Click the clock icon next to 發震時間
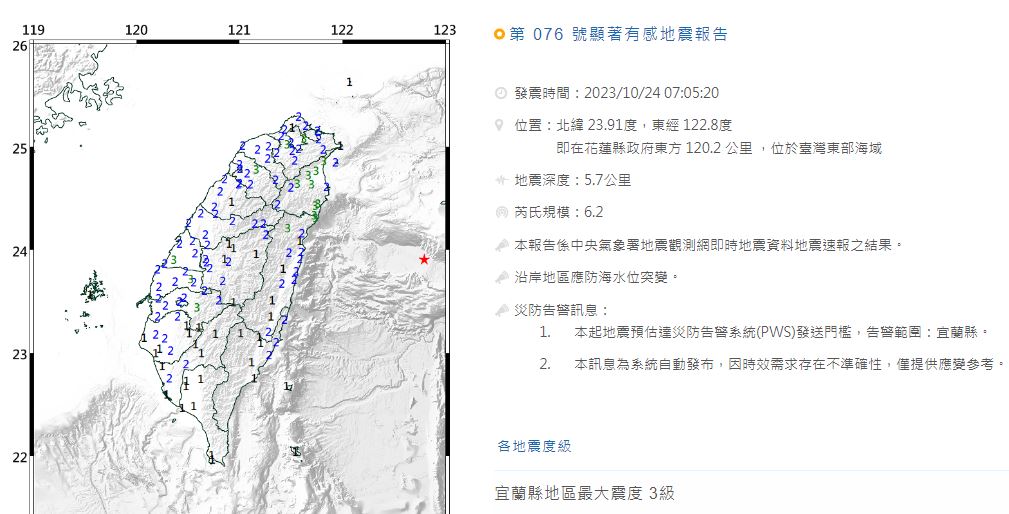Image resolution: width=1009 pixels, height=514 pixels. tap(501, 93)
